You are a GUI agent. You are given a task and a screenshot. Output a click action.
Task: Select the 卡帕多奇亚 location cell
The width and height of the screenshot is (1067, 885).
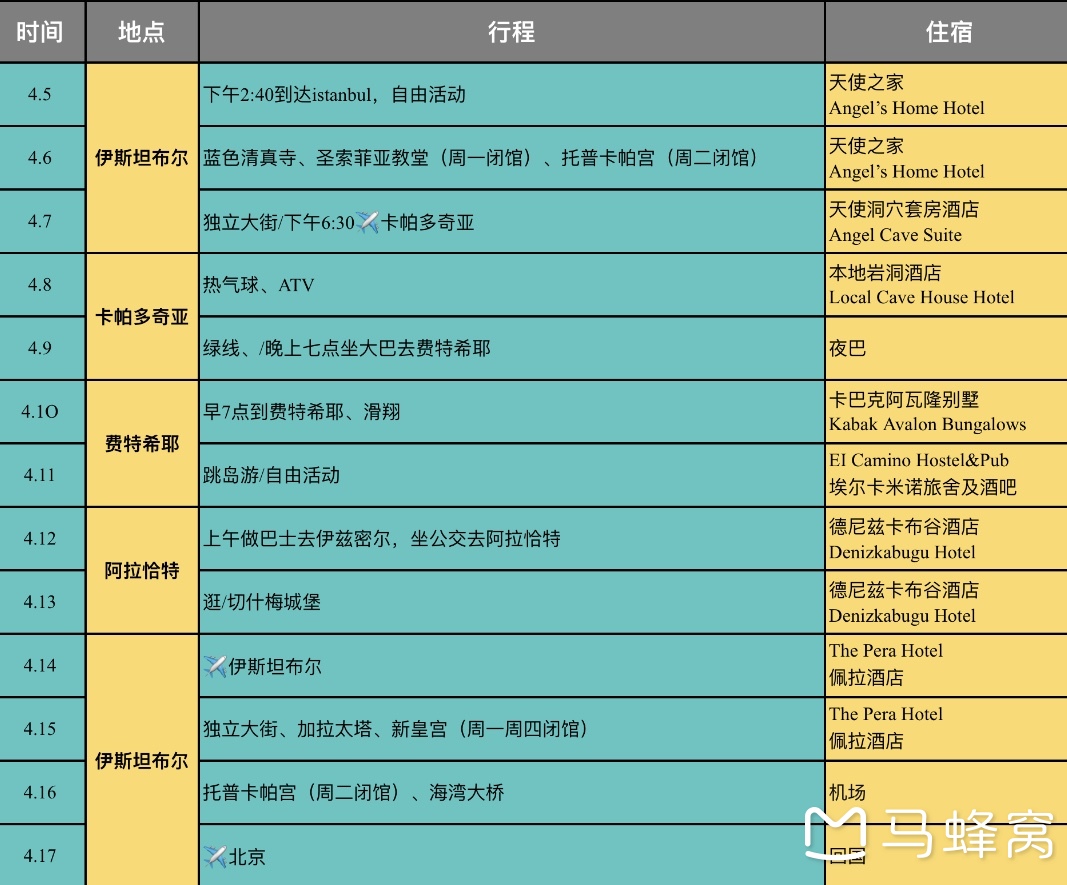(142, 317)
